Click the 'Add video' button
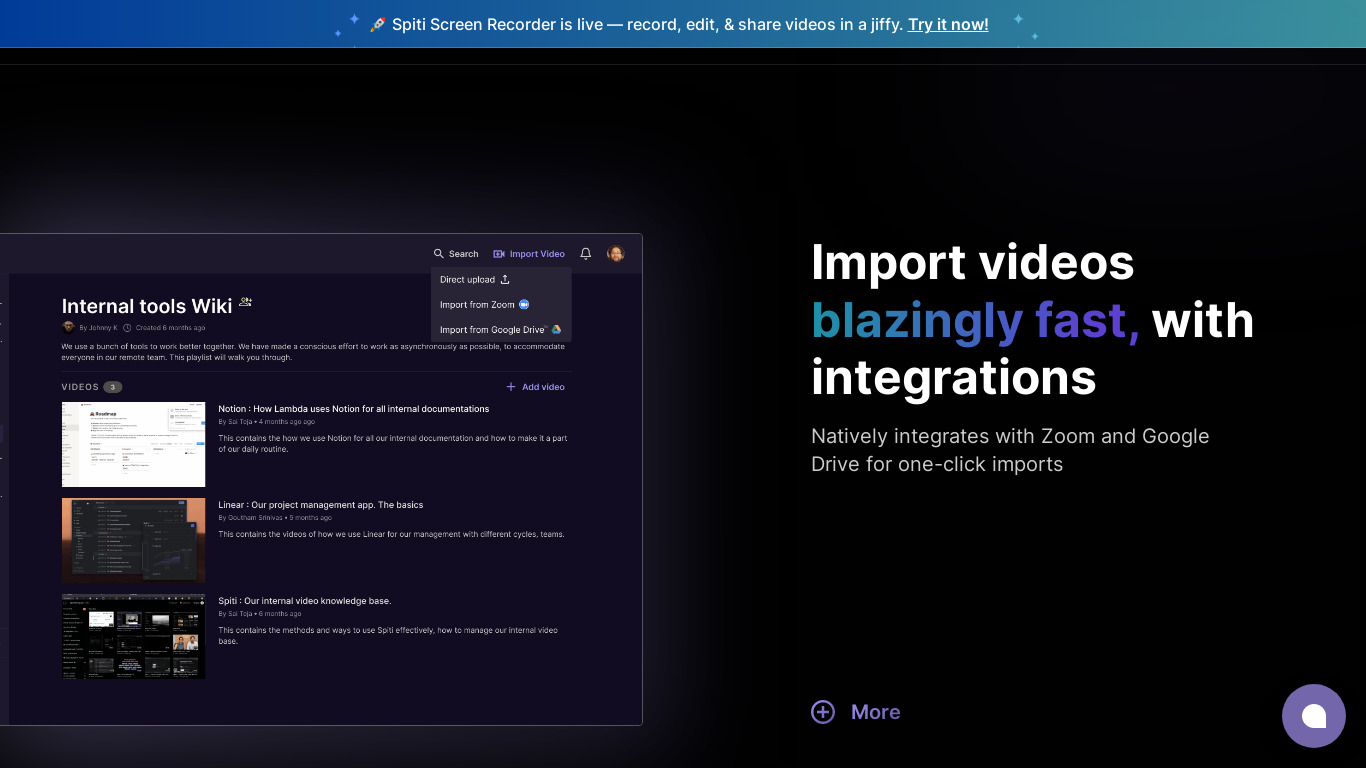The height and width of the screenshot is (768, 1366). (x=535, y=387)
